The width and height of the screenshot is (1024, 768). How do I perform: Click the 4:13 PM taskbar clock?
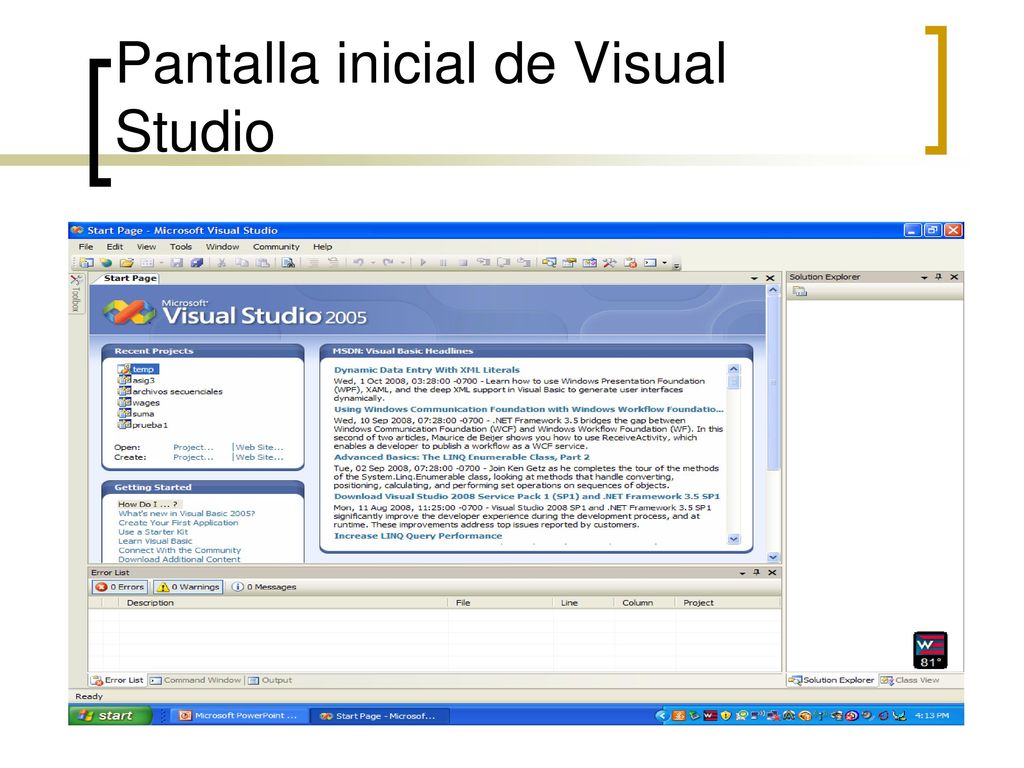[x=932, y=716]
